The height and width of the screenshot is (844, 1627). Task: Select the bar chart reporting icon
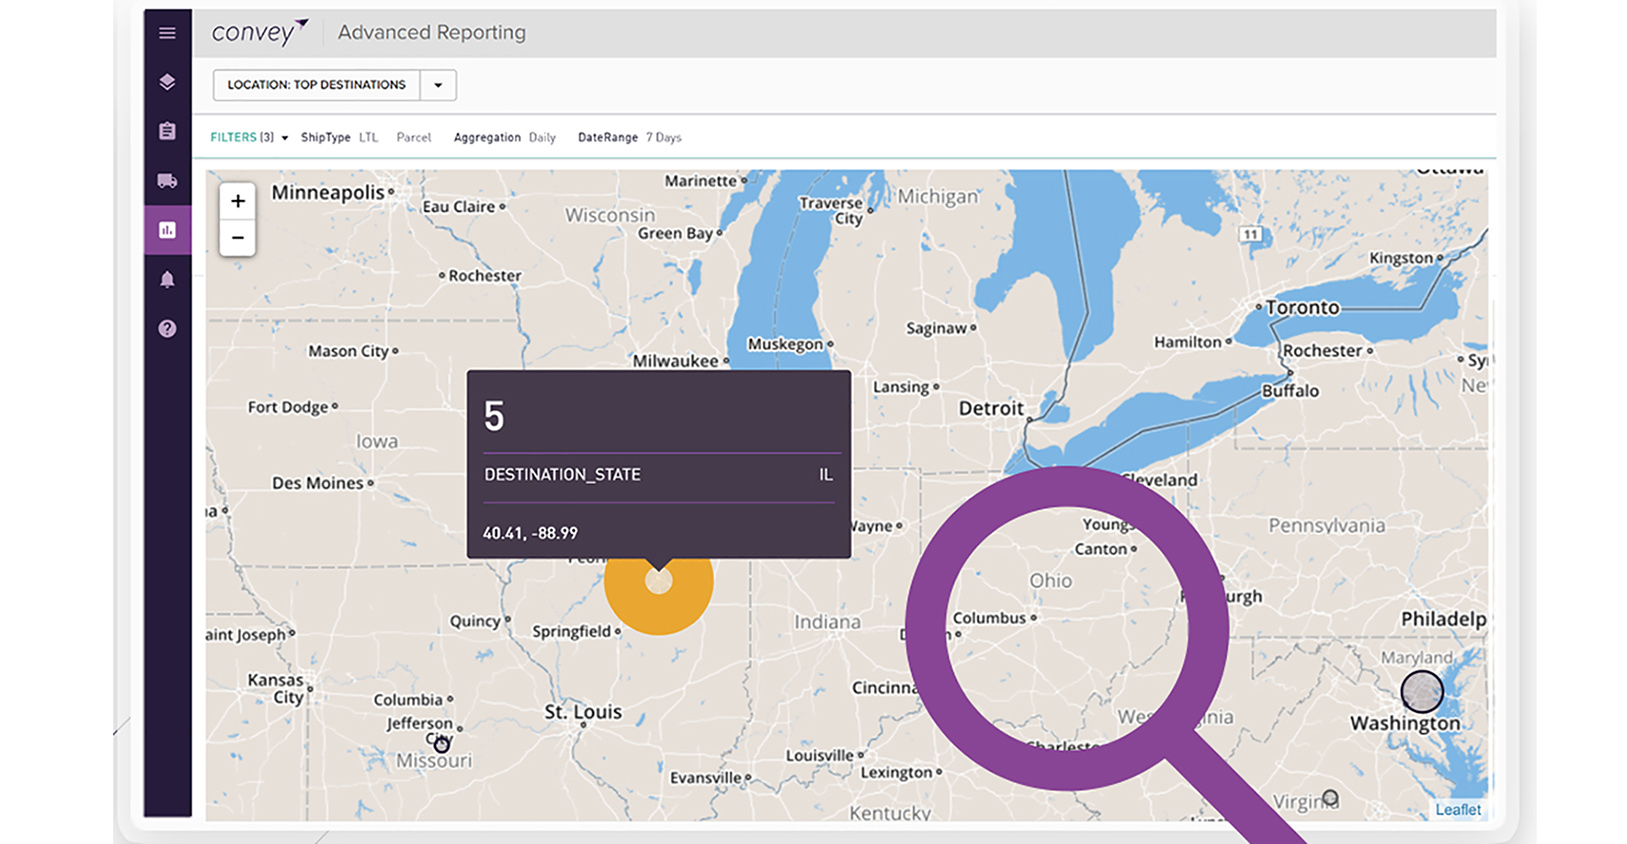(167, 230)
